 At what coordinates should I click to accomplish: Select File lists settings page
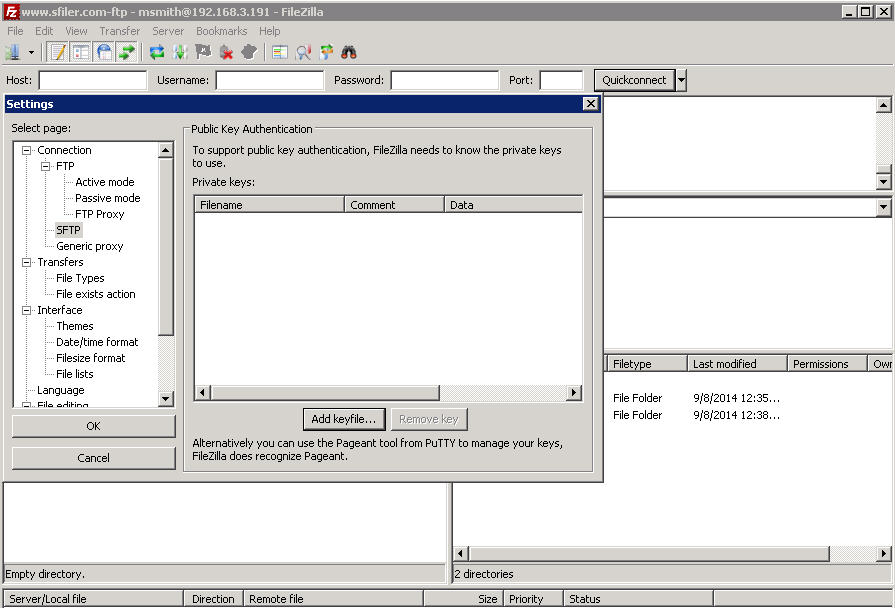tap(75, 374)
